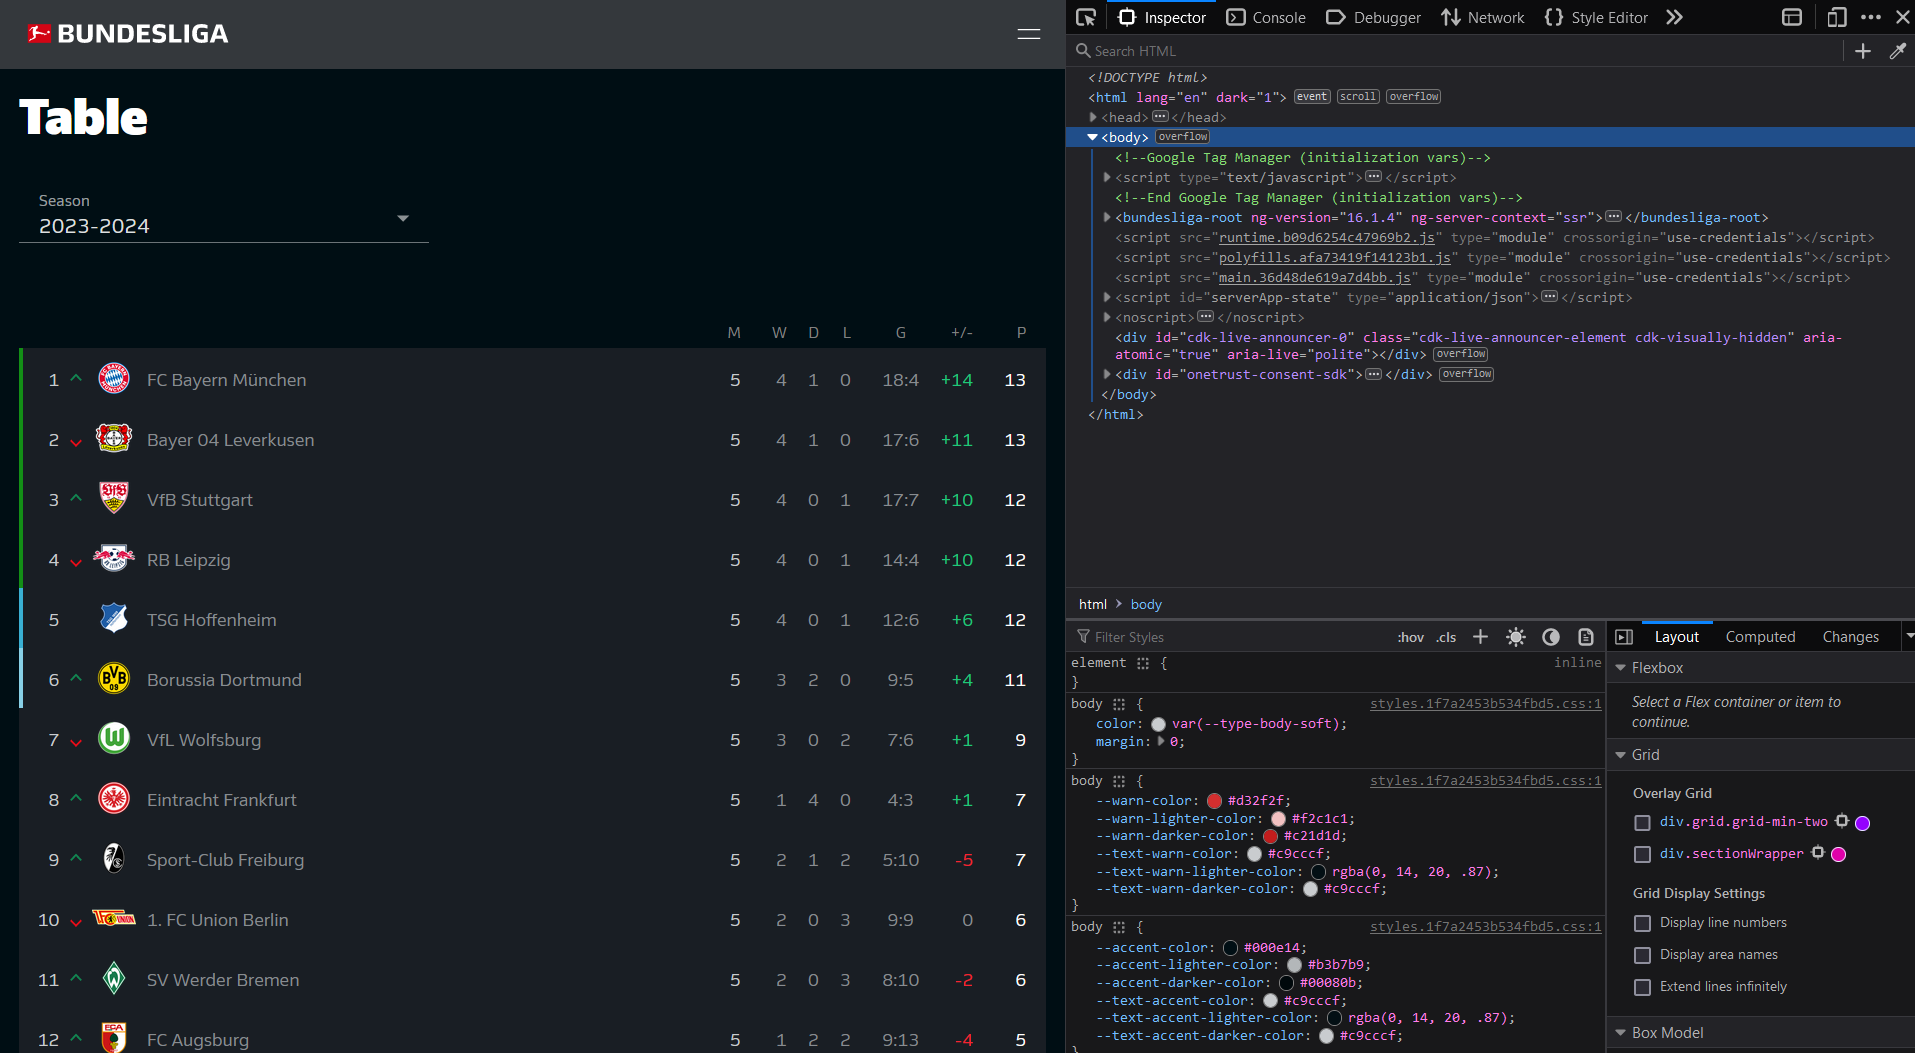1915x1053 pixels.
Task: Click the SV Werder Bremen crest
Action: pos(114,978)
